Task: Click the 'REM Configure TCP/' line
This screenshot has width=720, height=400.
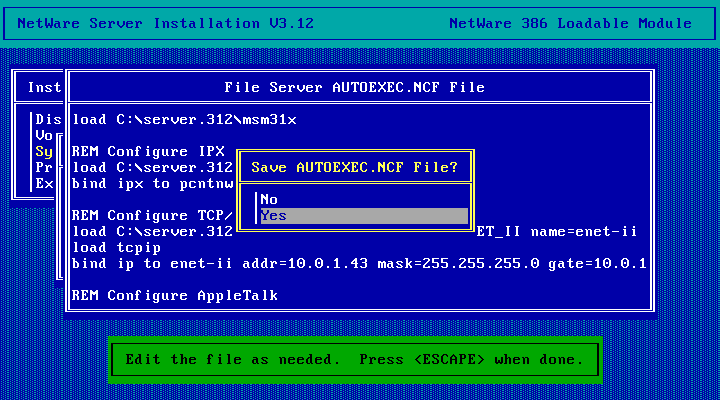Action: tap(153, 215)
